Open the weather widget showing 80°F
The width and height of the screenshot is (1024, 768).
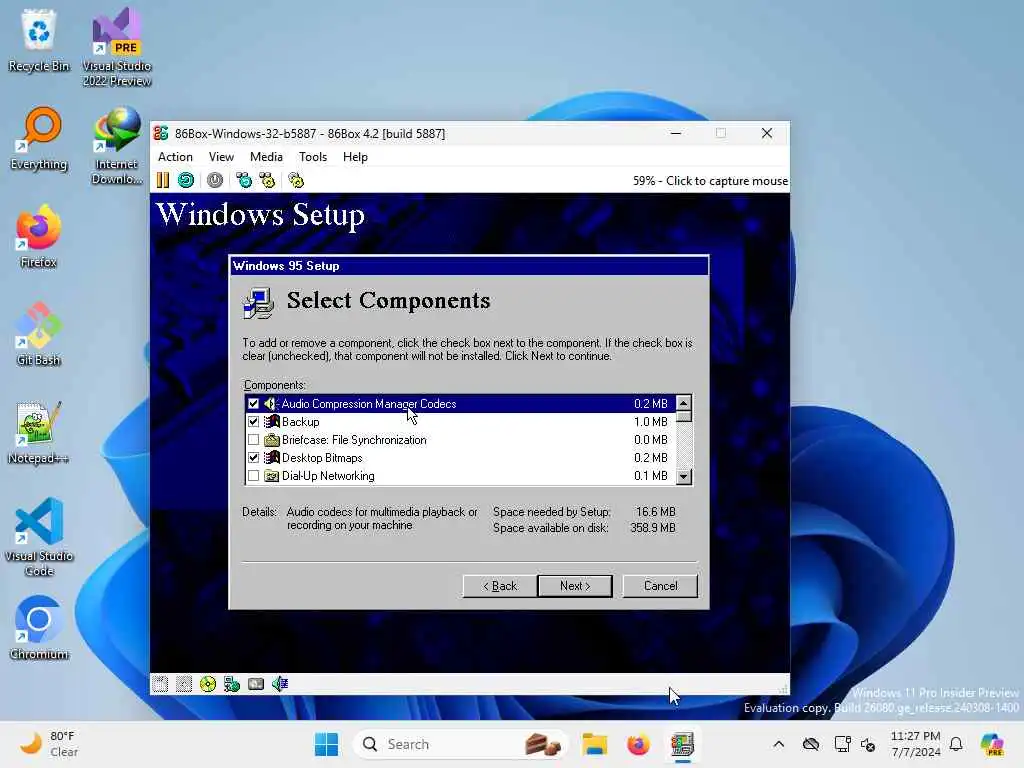tap(49, 744)
